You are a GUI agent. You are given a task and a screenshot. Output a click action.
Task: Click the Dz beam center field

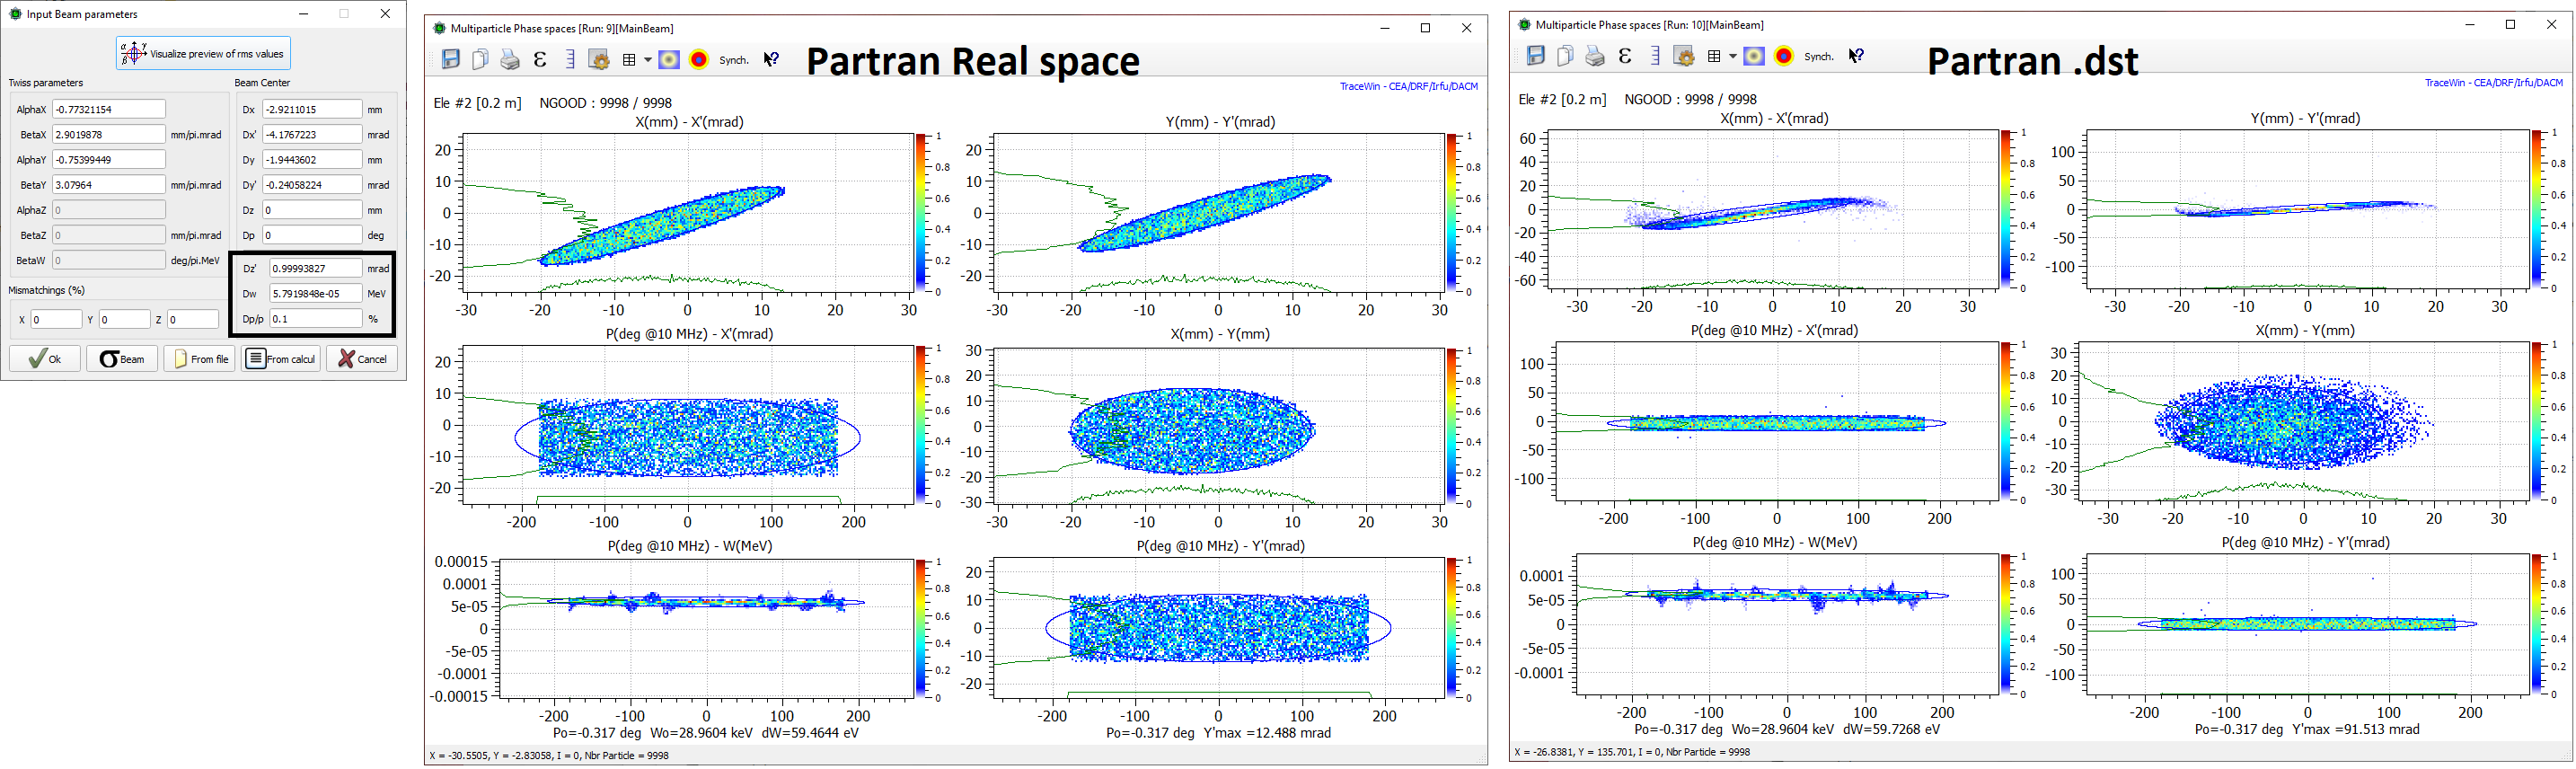coord(312,210)
